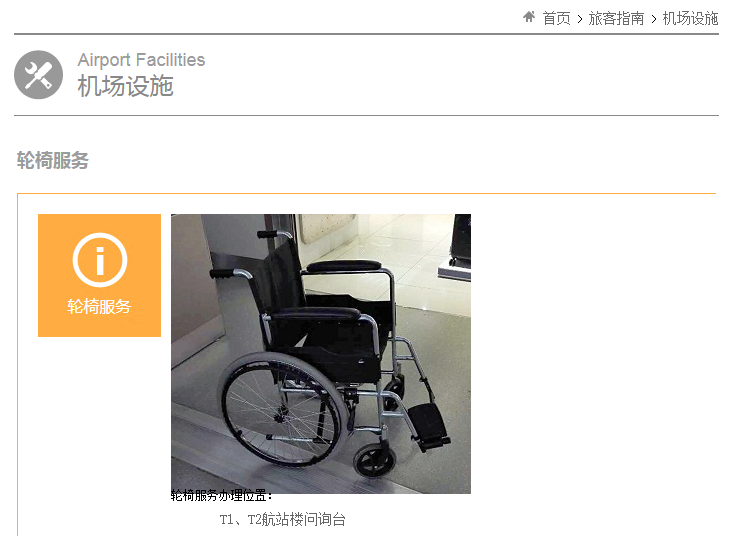Click the gray 轮椅服务 section heading

pos(52,161)
